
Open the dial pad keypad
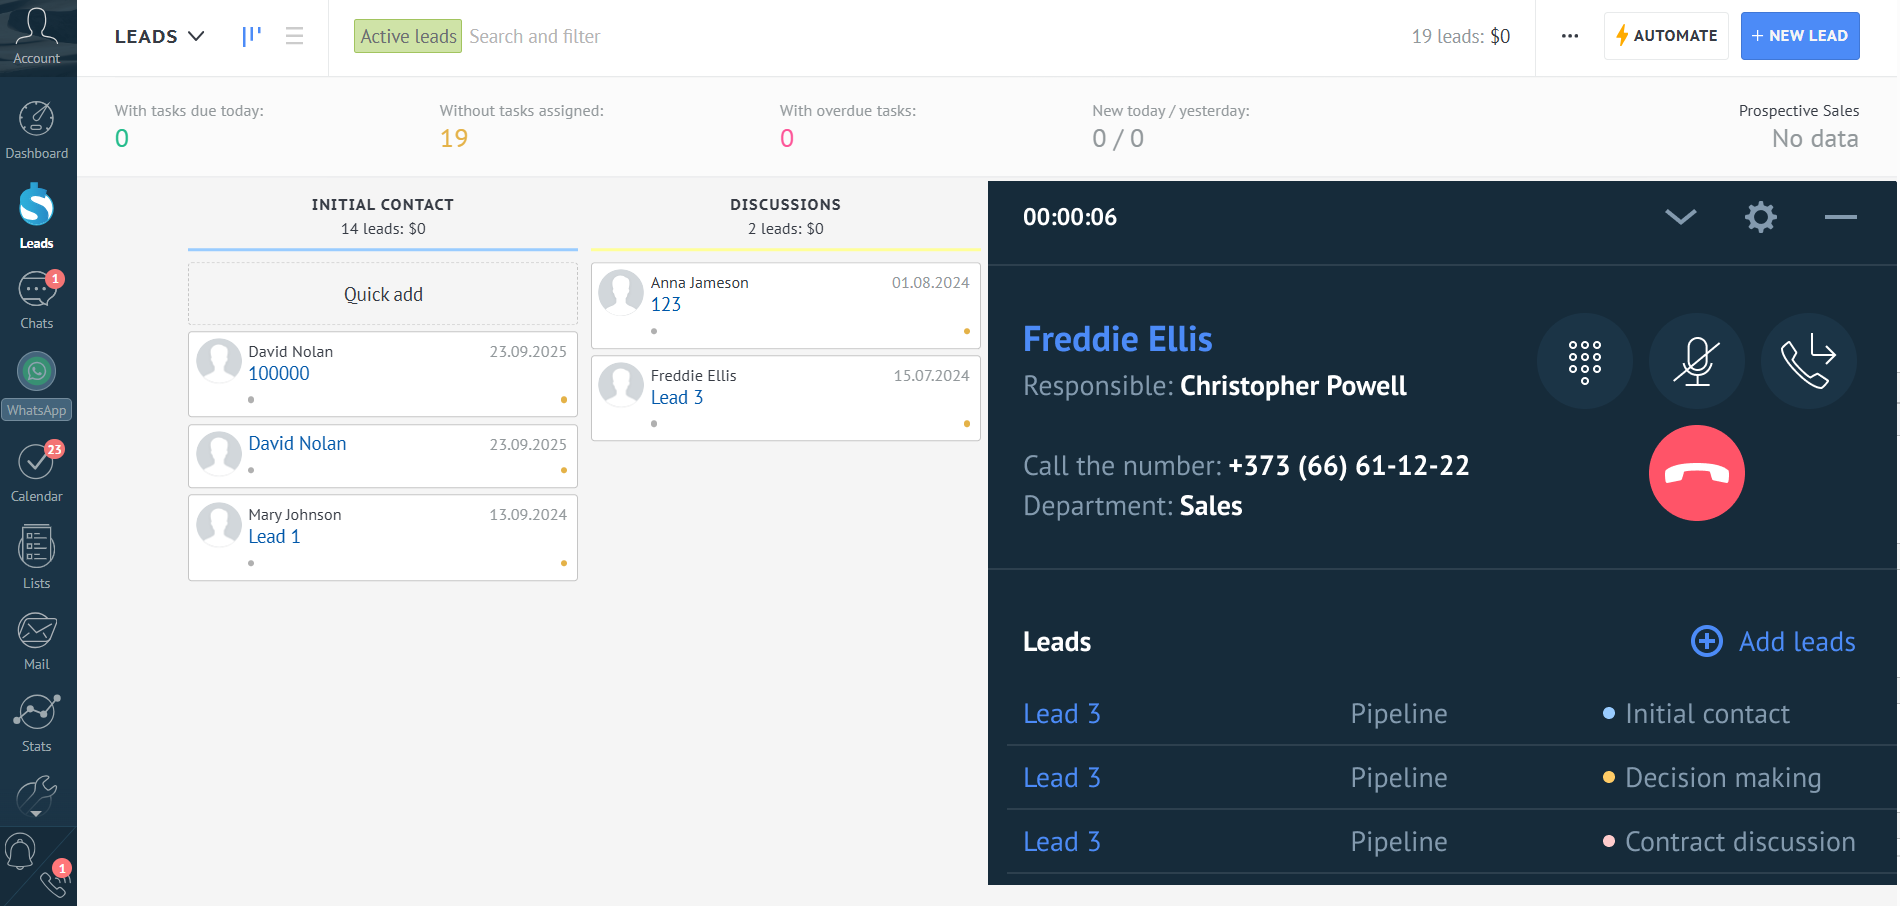click(x=1584, y=361)
